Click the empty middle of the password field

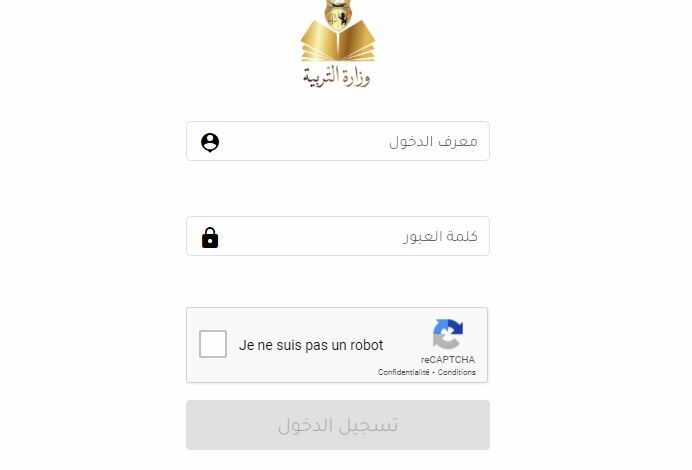tap(309, 236)
